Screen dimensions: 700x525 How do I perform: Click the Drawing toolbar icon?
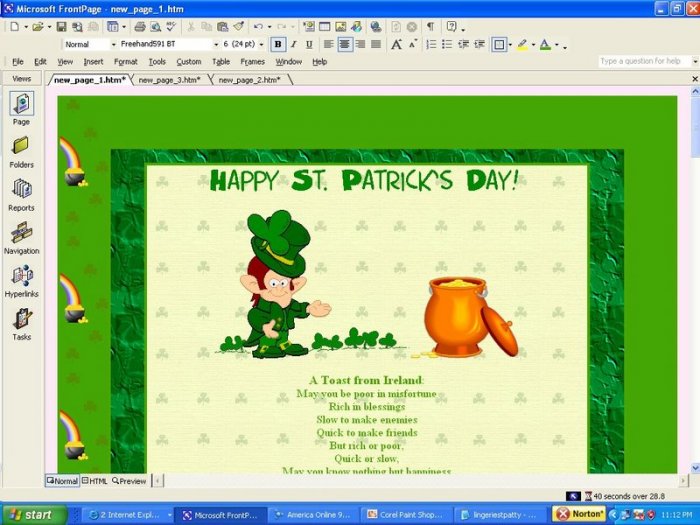pos(356,27)
